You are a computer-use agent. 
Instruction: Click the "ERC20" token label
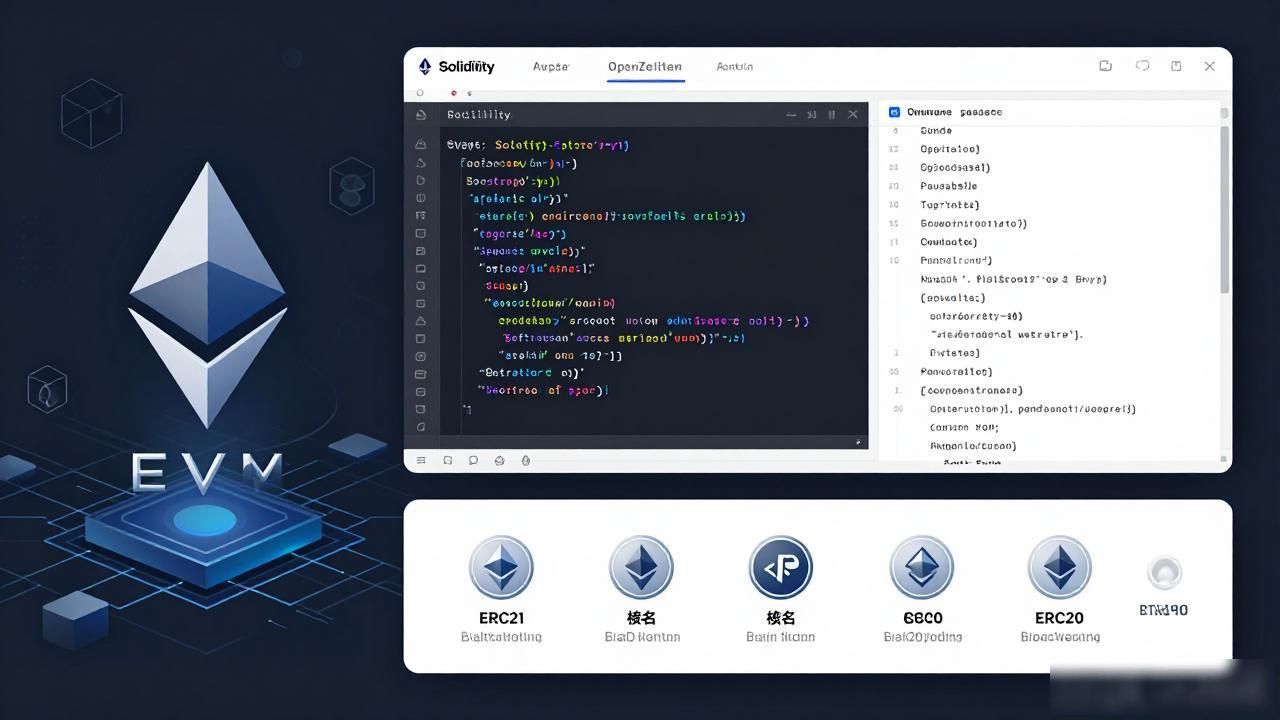click(1060, 618)
